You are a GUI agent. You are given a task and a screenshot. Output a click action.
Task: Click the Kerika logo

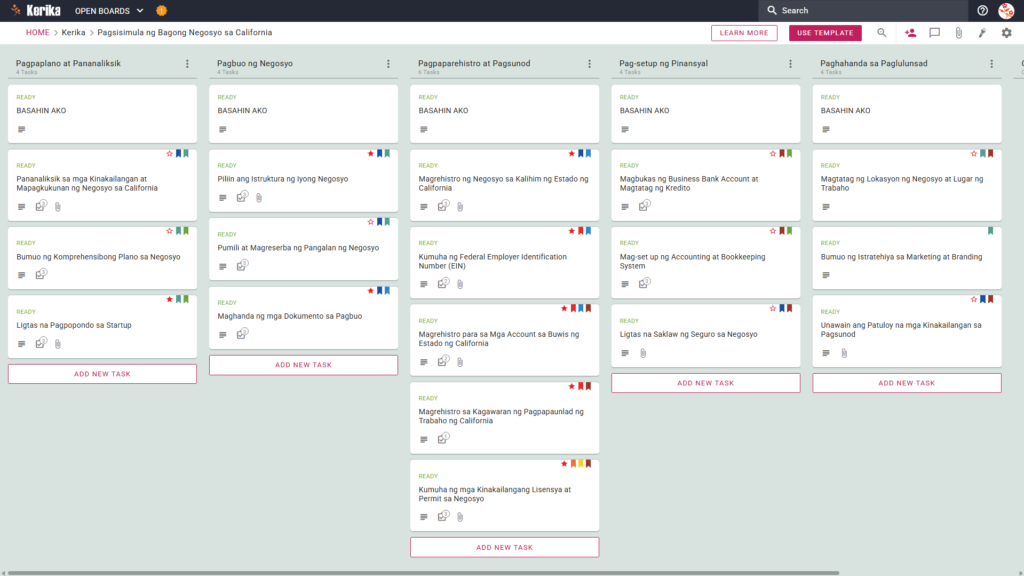coord(37,10)
